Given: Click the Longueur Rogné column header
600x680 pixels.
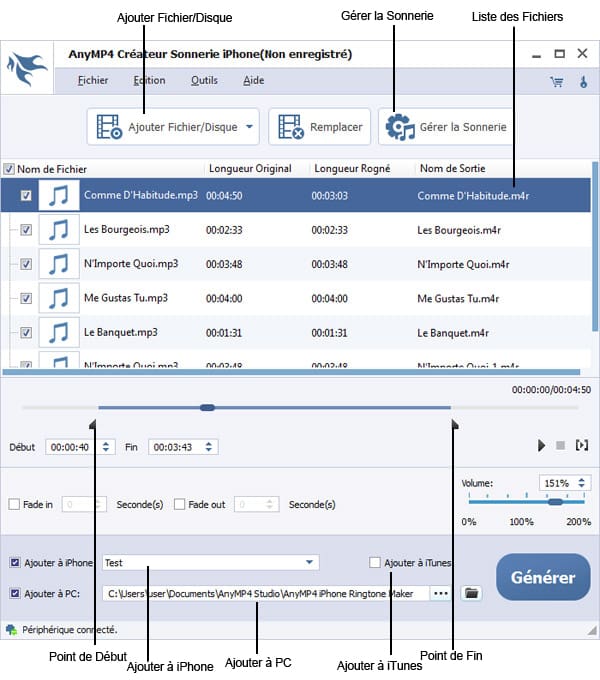Looking at the screenshot, I should click(x=352, y=168).
